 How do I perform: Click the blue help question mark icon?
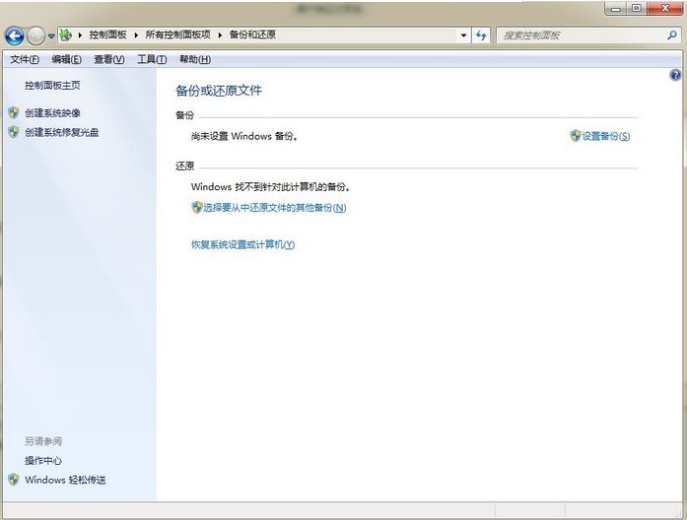675,75
